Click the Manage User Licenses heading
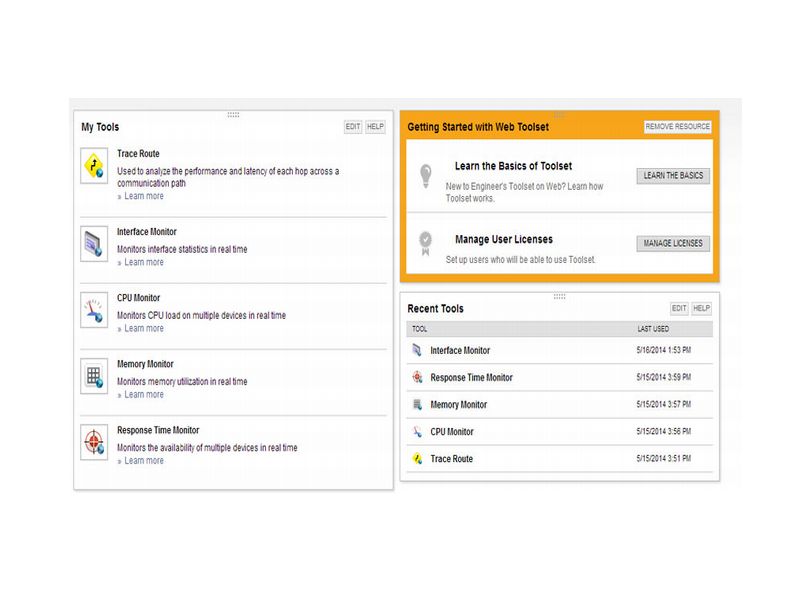This screenshot has height=600, width=800. pos(504,239)
